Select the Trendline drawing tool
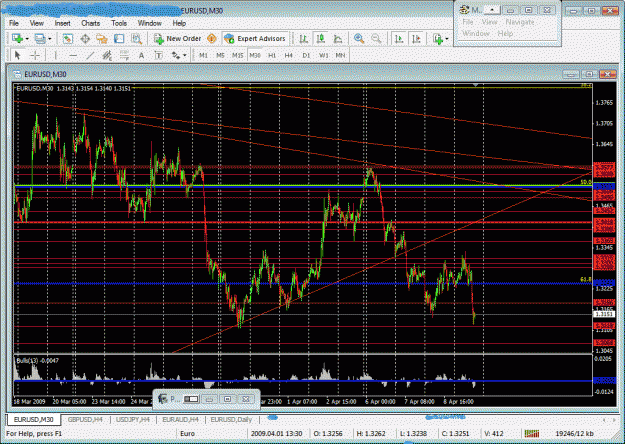 click(90, 55)
